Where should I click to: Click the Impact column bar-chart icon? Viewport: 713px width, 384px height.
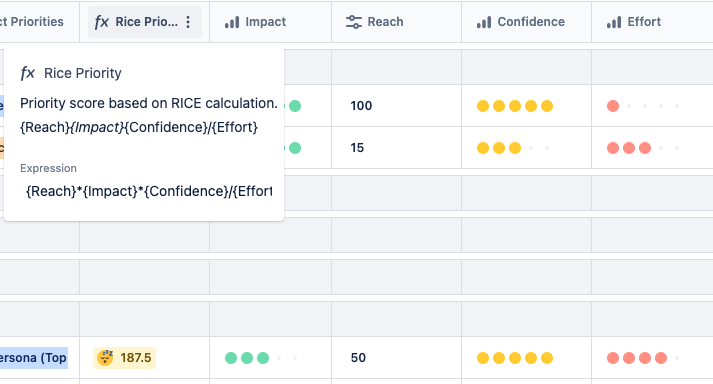coord(232,22)
